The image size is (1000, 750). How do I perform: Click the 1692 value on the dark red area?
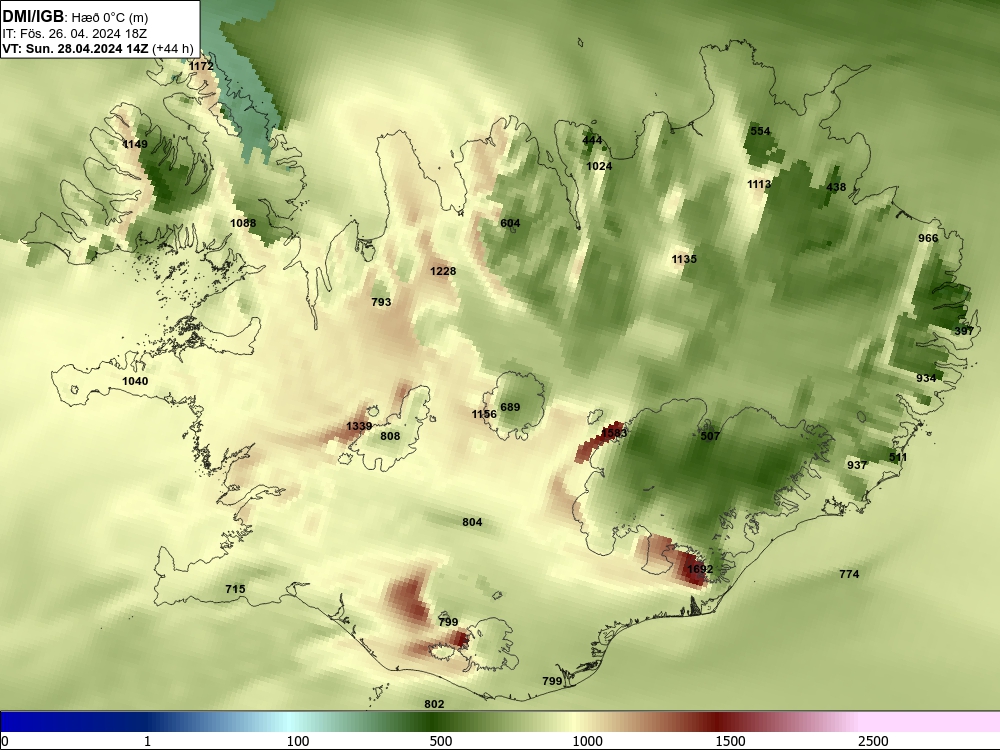click(x=700, y=569)
